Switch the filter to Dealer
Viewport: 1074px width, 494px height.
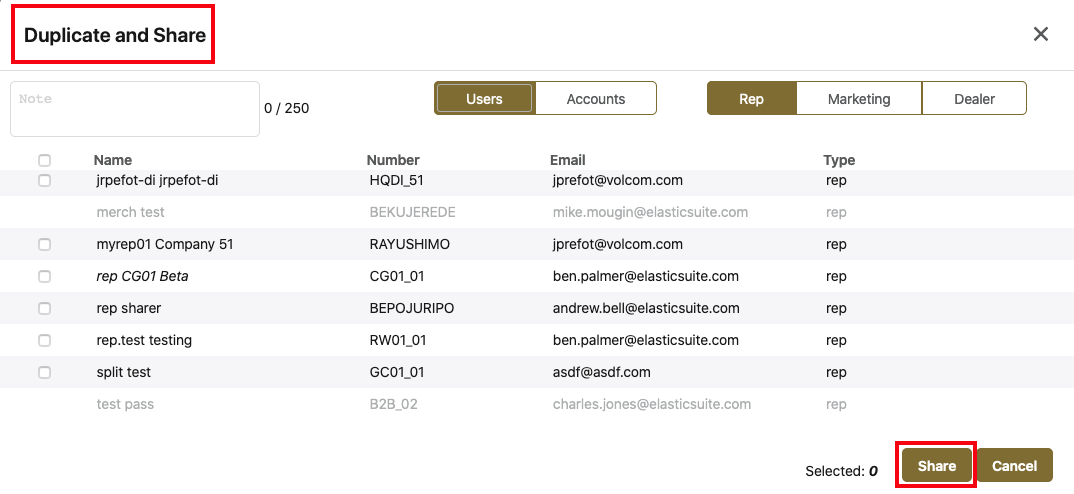coord(974,99)
